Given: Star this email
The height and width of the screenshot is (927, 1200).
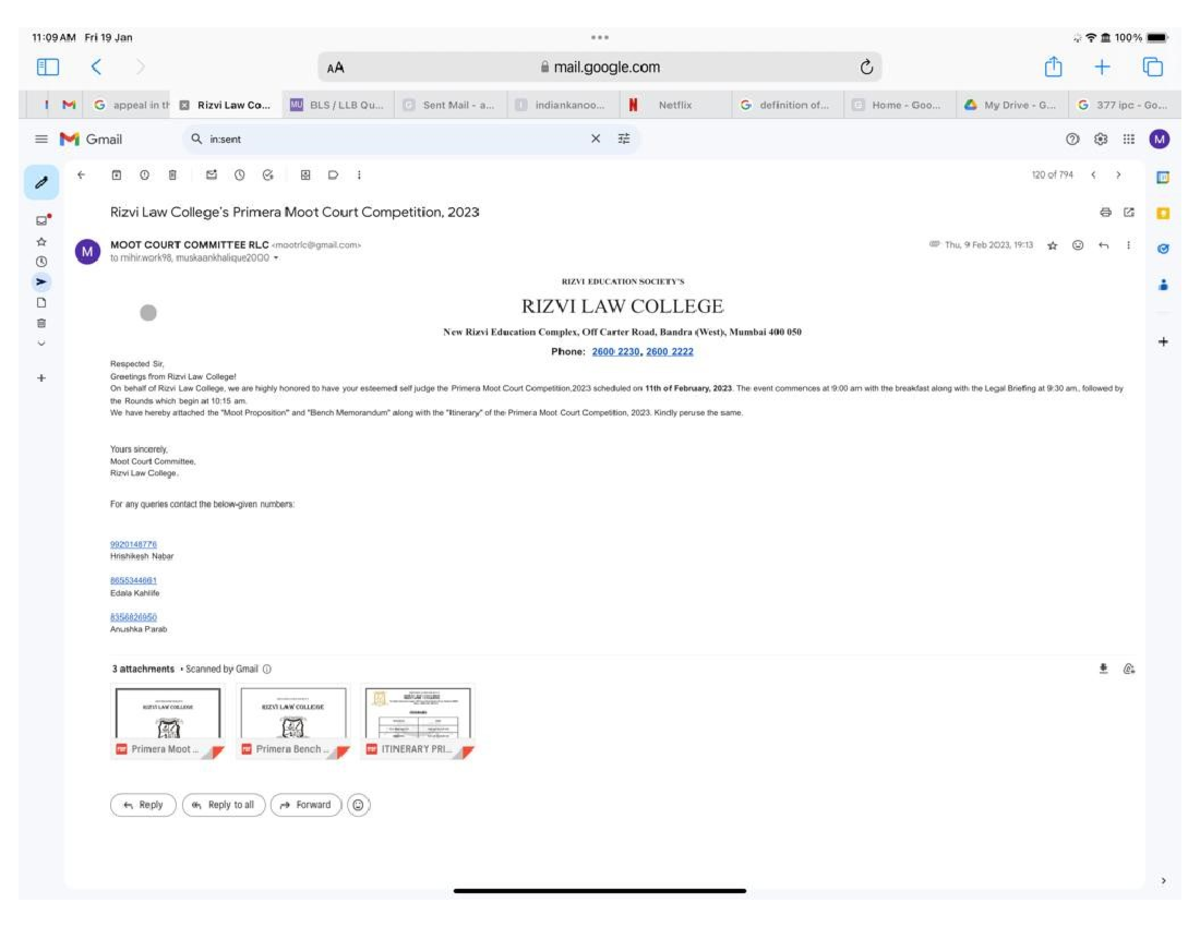Looking at the screenshot, I should (x=1052, y=245).
